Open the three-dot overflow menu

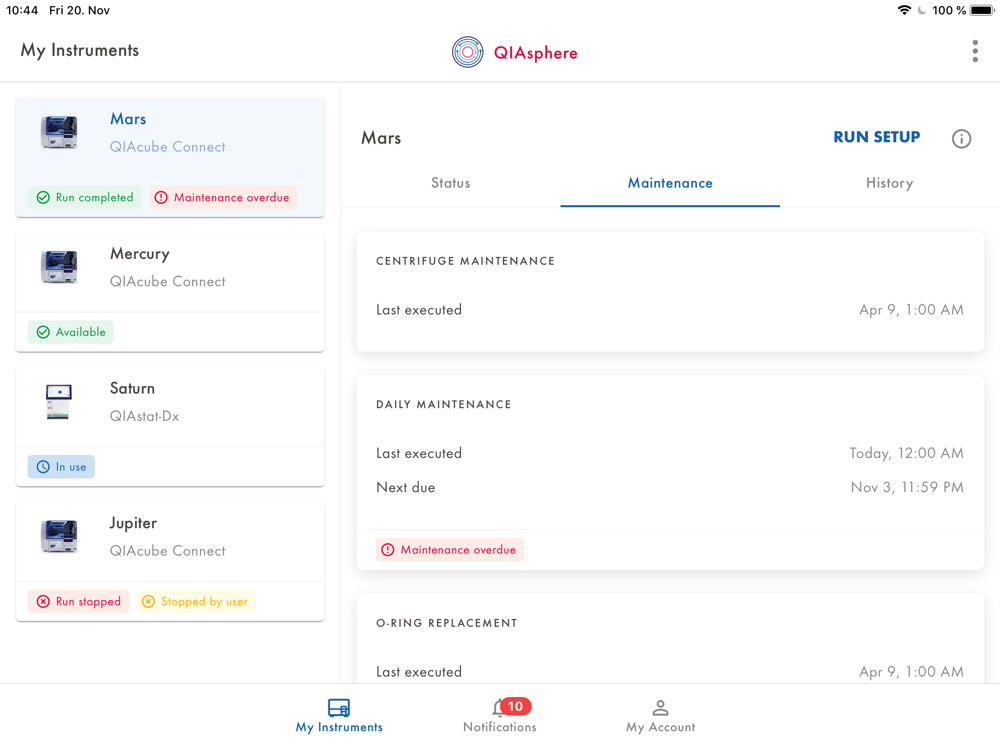point(974,51)
